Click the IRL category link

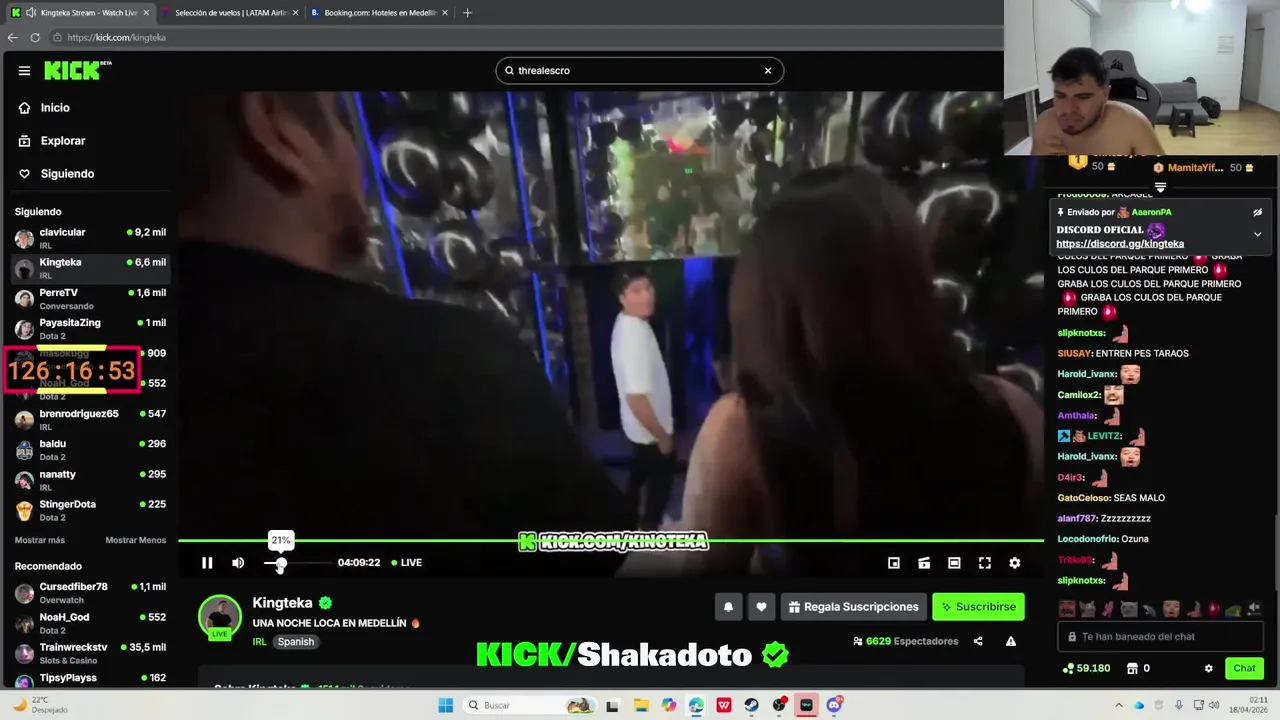click(259, 642)
